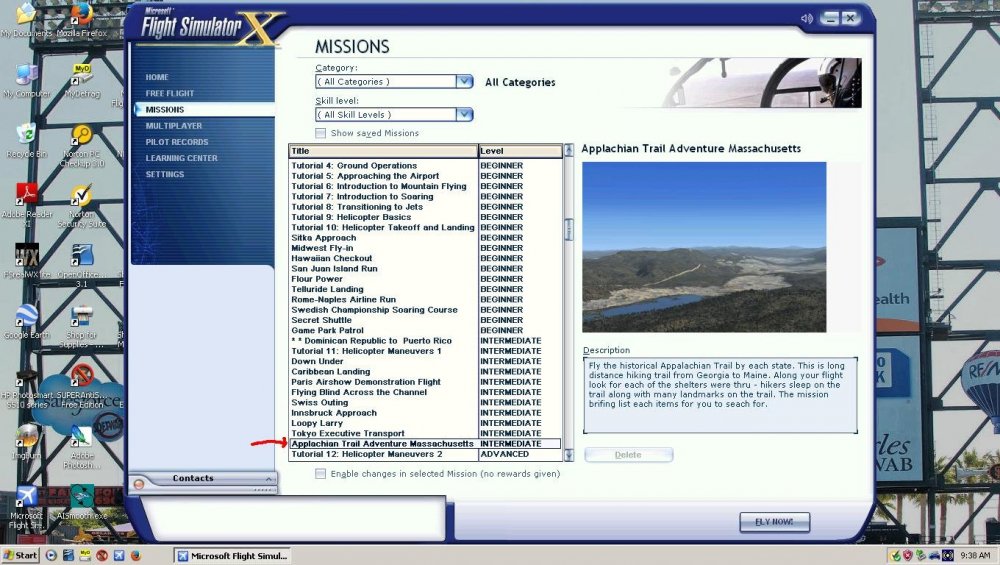
Task: Open LEARNING CENTER in sidebar
Action: click(x=181, y=158)
